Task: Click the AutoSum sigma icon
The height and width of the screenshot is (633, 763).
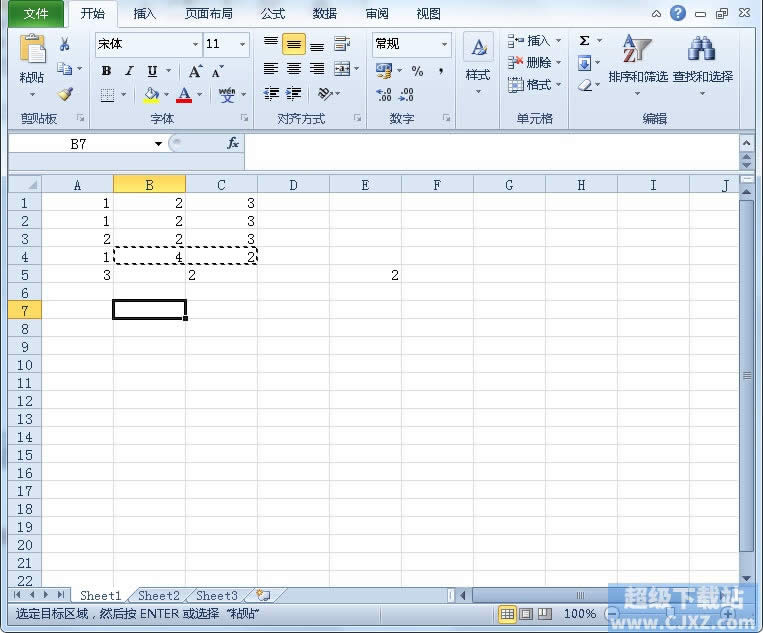Action: (585, 41)
